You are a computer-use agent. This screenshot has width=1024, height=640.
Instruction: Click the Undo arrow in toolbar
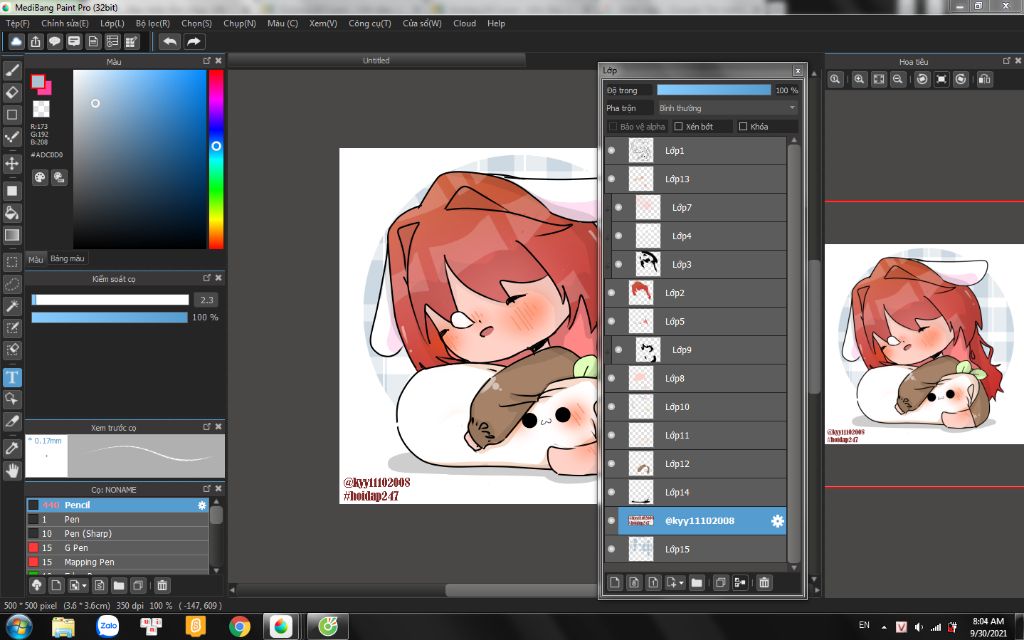170,42
